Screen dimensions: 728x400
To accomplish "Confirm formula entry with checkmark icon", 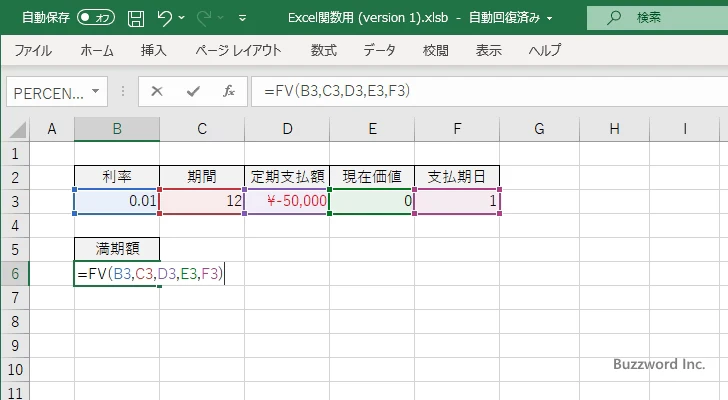I will coord(193,91).
